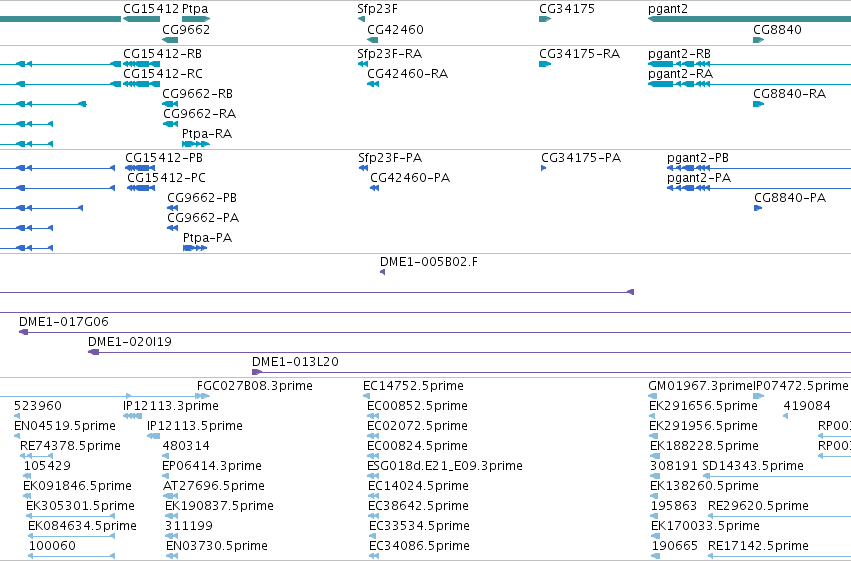The image size is (851, 561).
Task: Select the EP06414.3prime EST label
Action: [x=212, y=466]
